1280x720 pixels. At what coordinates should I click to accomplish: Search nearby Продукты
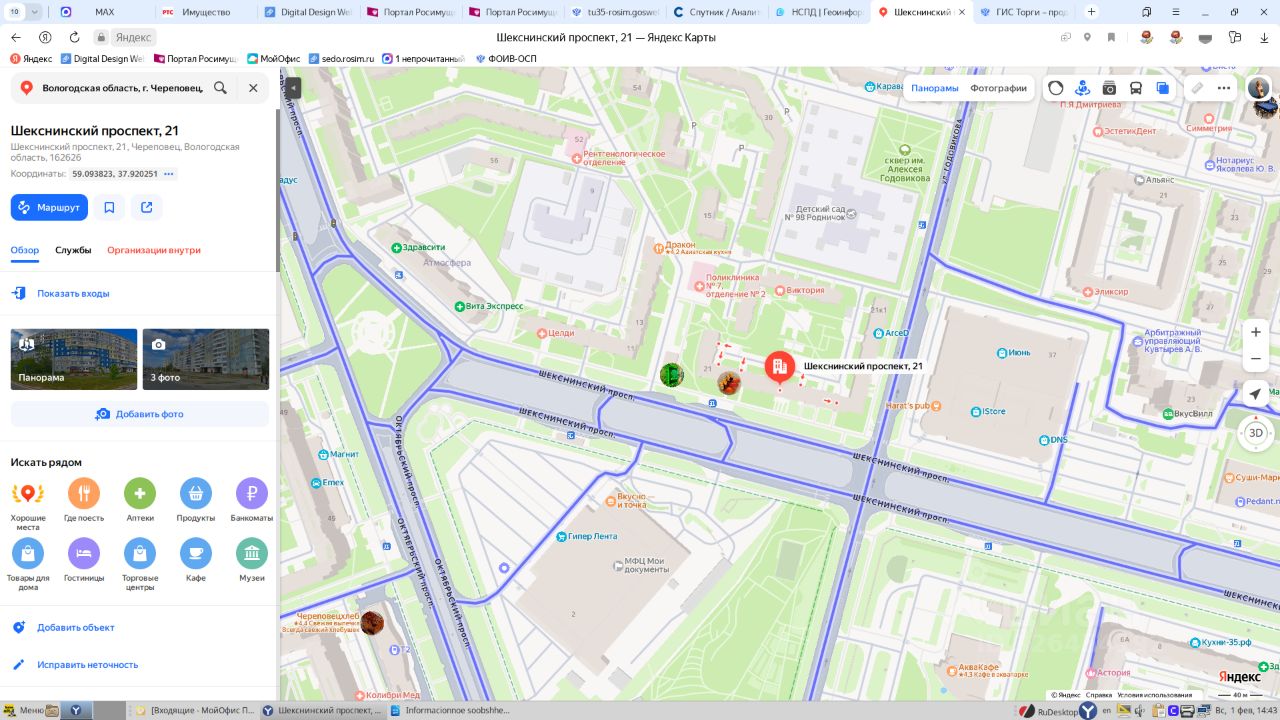[196, 501]
